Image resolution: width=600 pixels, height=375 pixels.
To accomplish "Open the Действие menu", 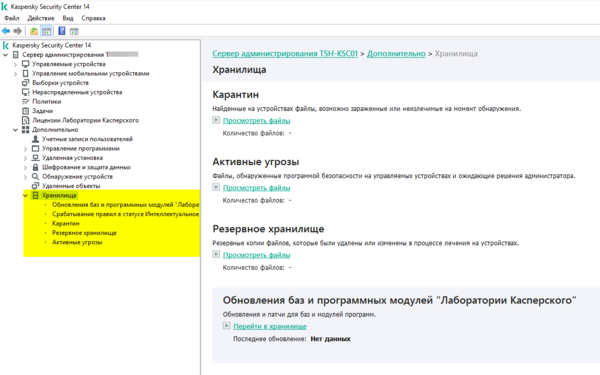I will 41,18.
